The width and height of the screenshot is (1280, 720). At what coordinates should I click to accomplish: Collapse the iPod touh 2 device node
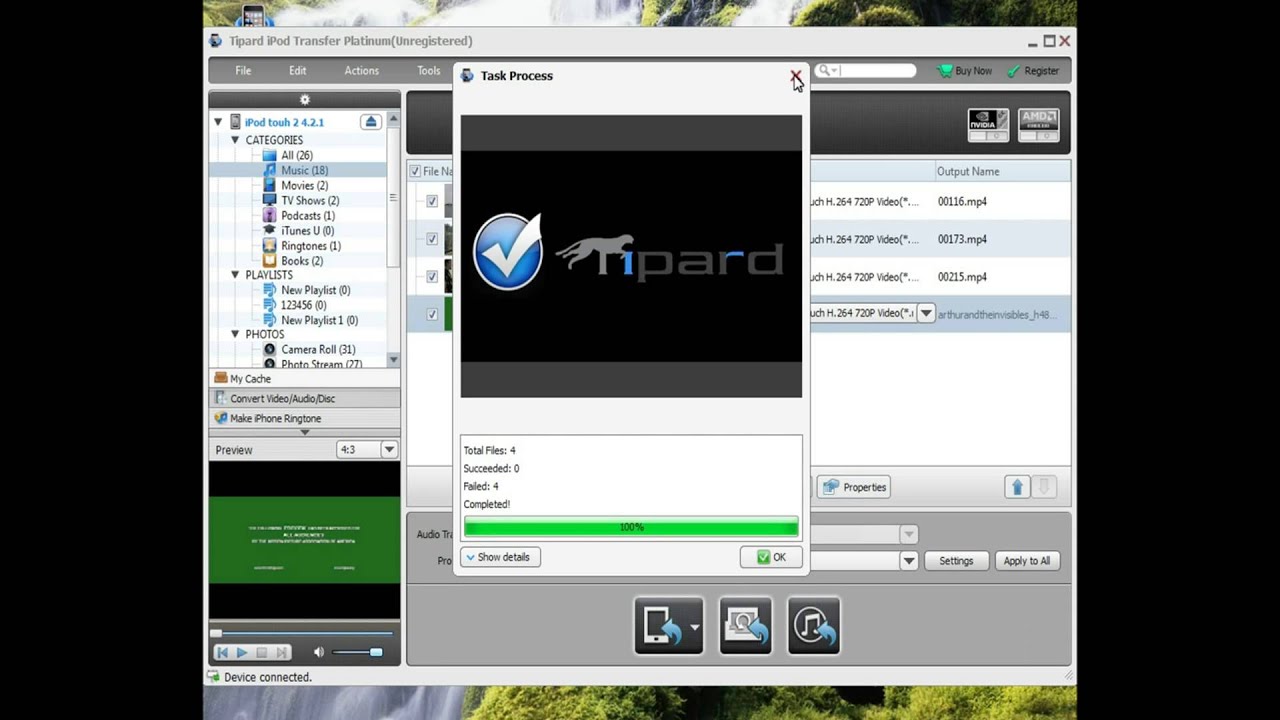218,122
